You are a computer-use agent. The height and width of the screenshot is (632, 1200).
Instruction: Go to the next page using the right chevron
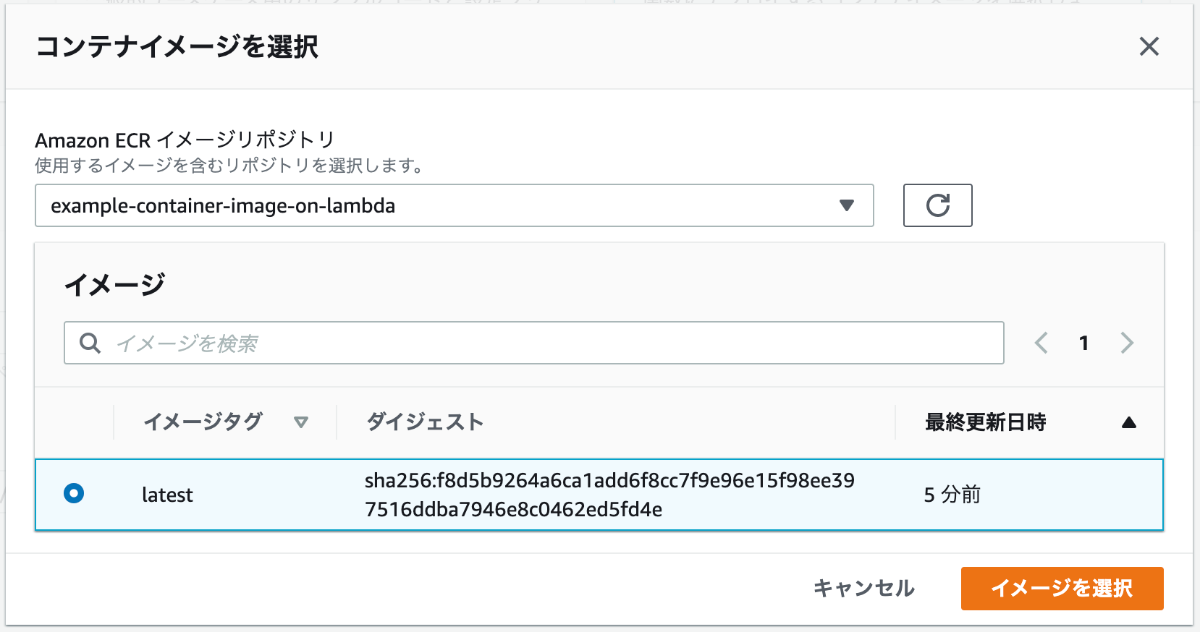[1127, 343]
